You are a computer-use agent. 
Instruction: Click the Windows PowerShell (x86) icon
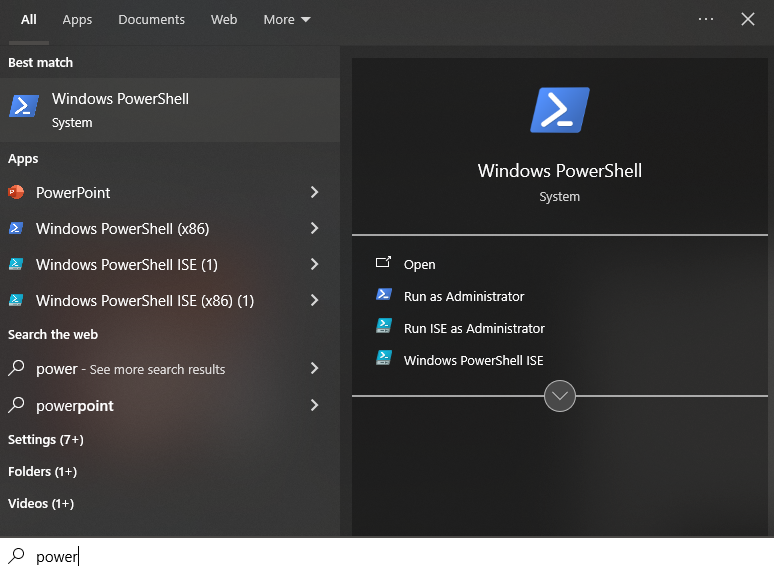click(x=16, y=228)
